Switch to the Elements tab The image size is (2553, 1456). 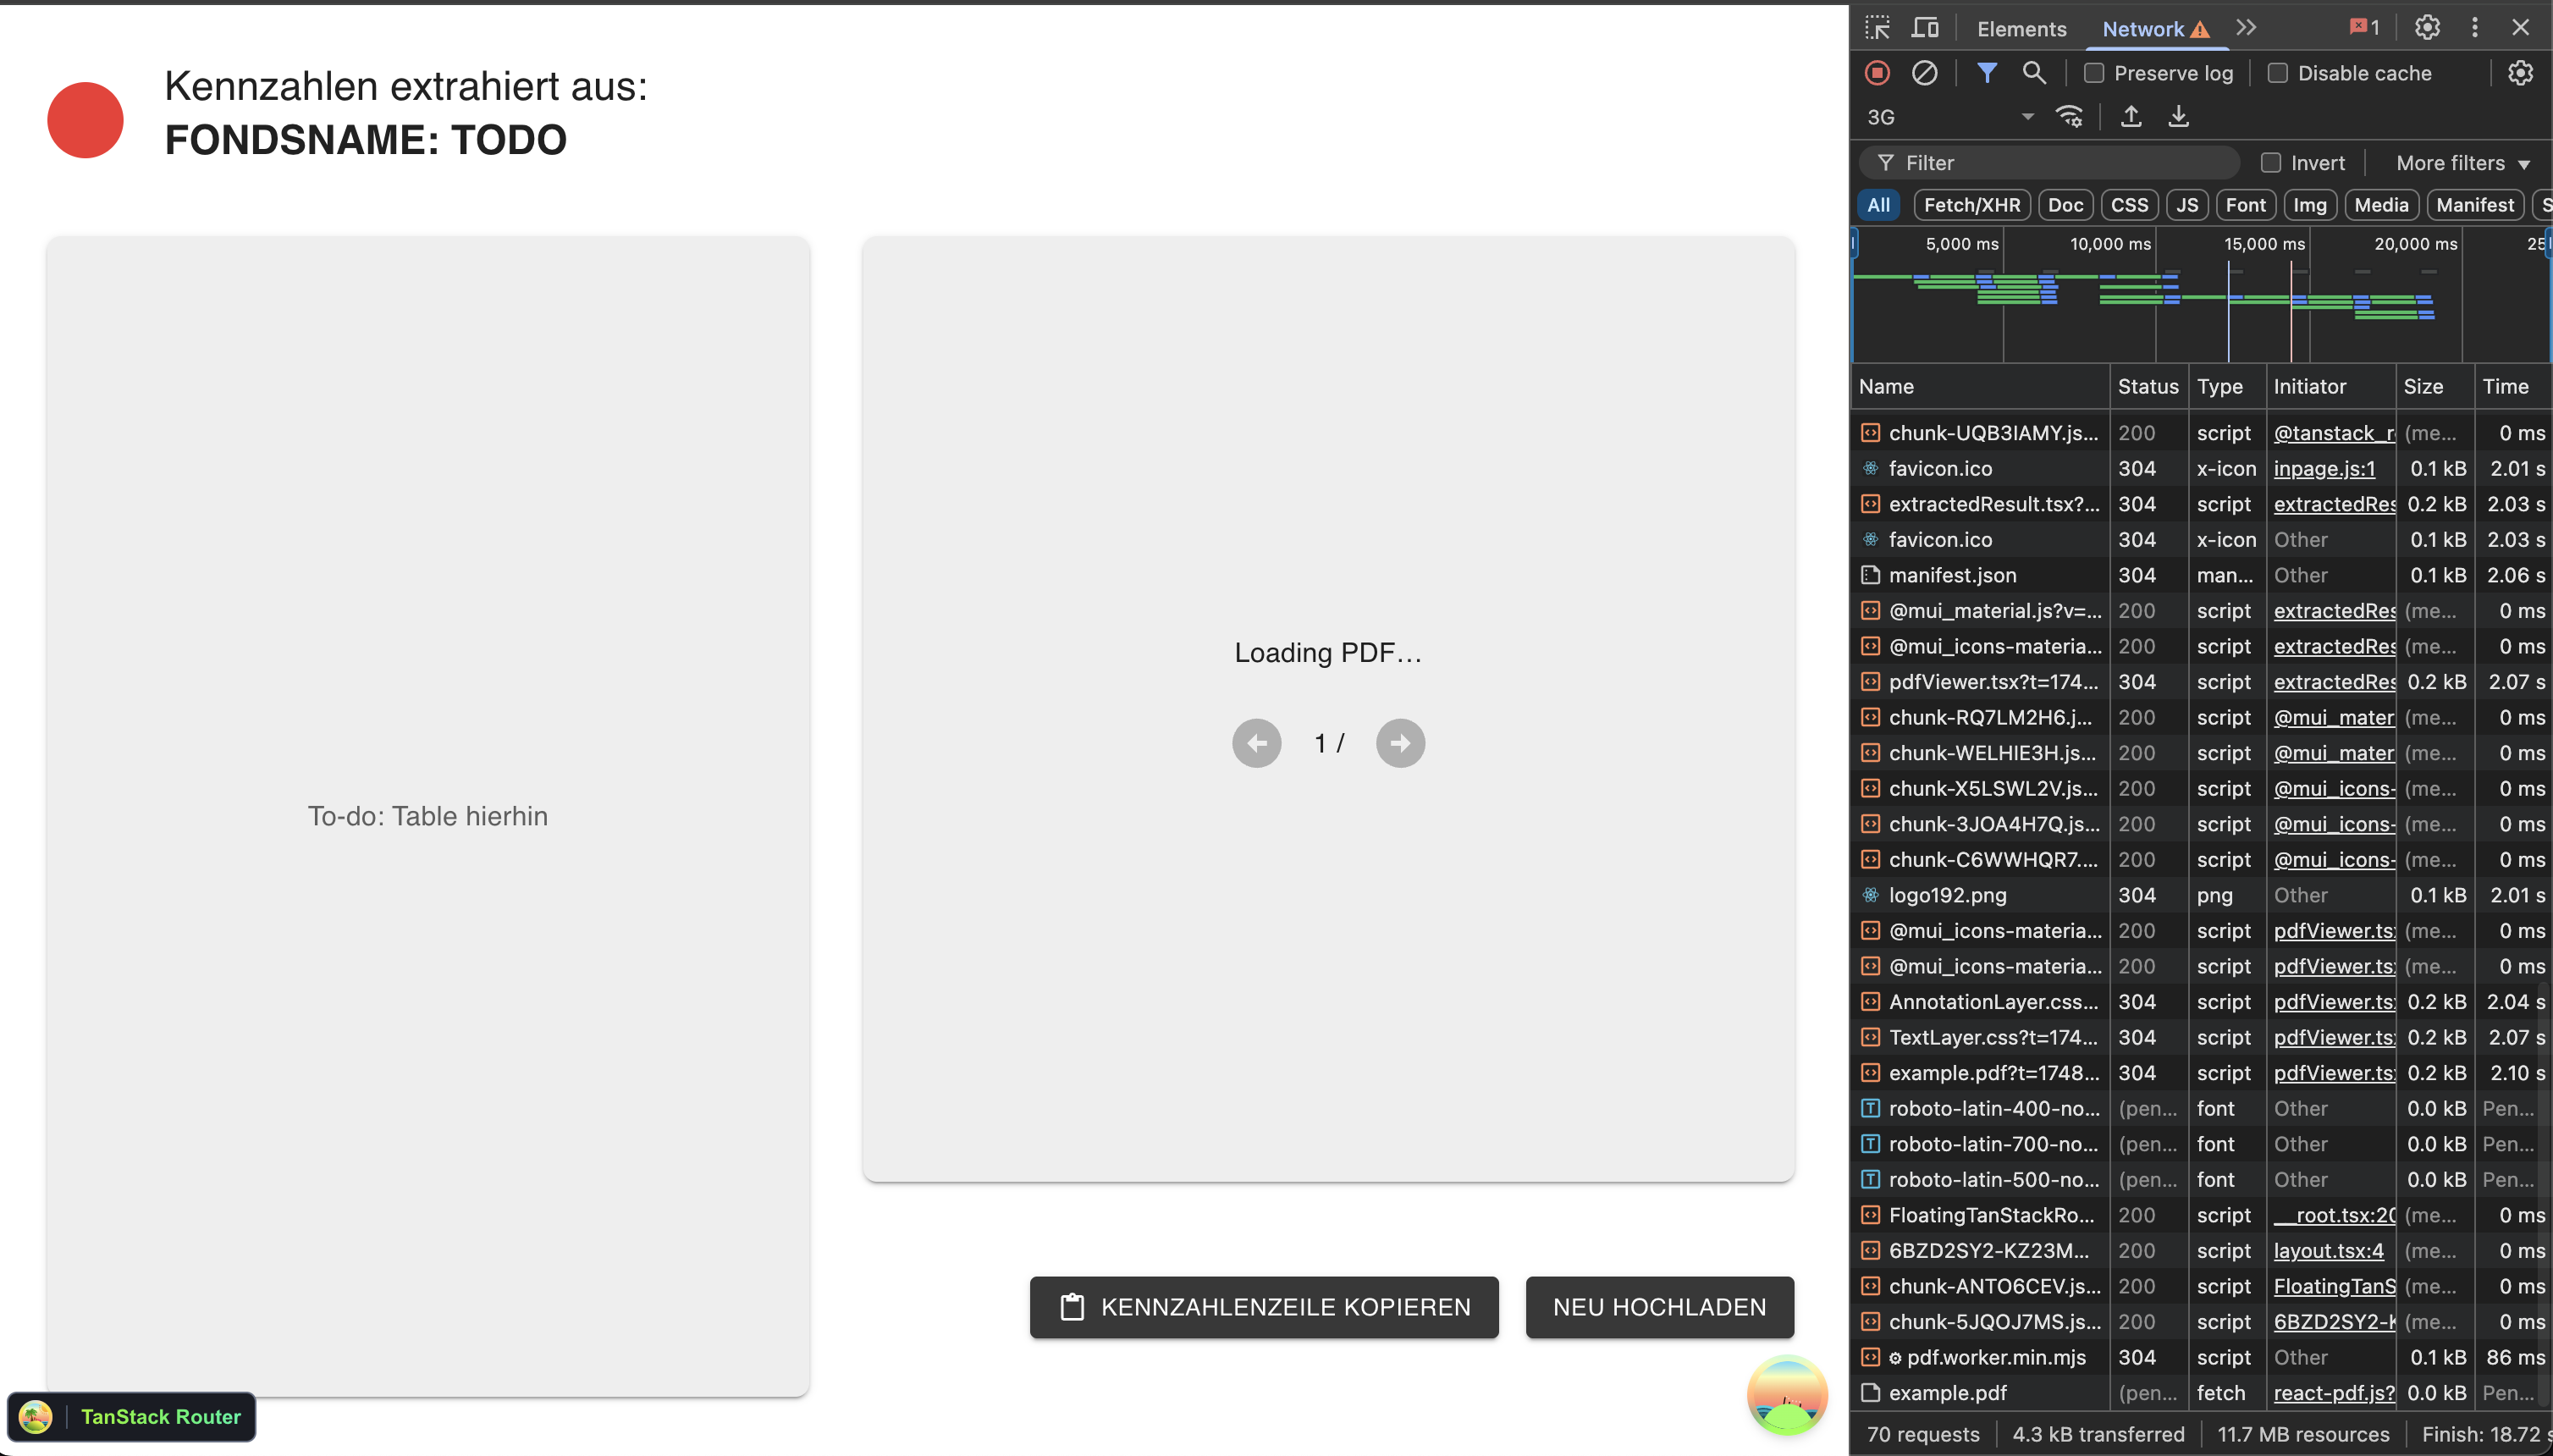2021,29
